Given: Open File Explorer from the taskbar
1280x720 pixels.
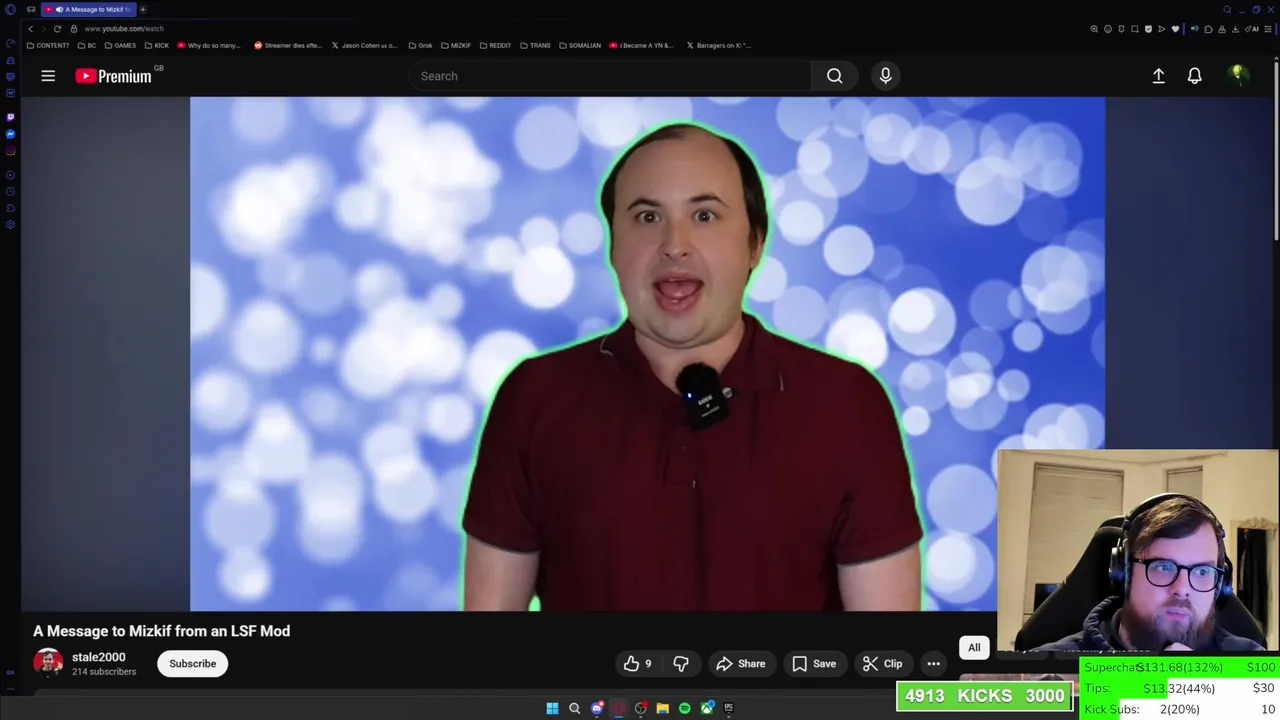Looking at the screenshot, I should click(662, 708).
